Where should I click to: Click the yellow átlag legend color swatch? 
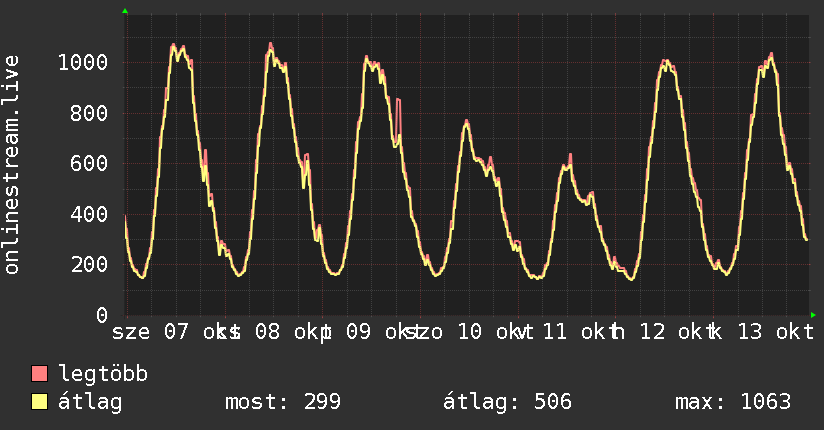(x=39, y=402)
